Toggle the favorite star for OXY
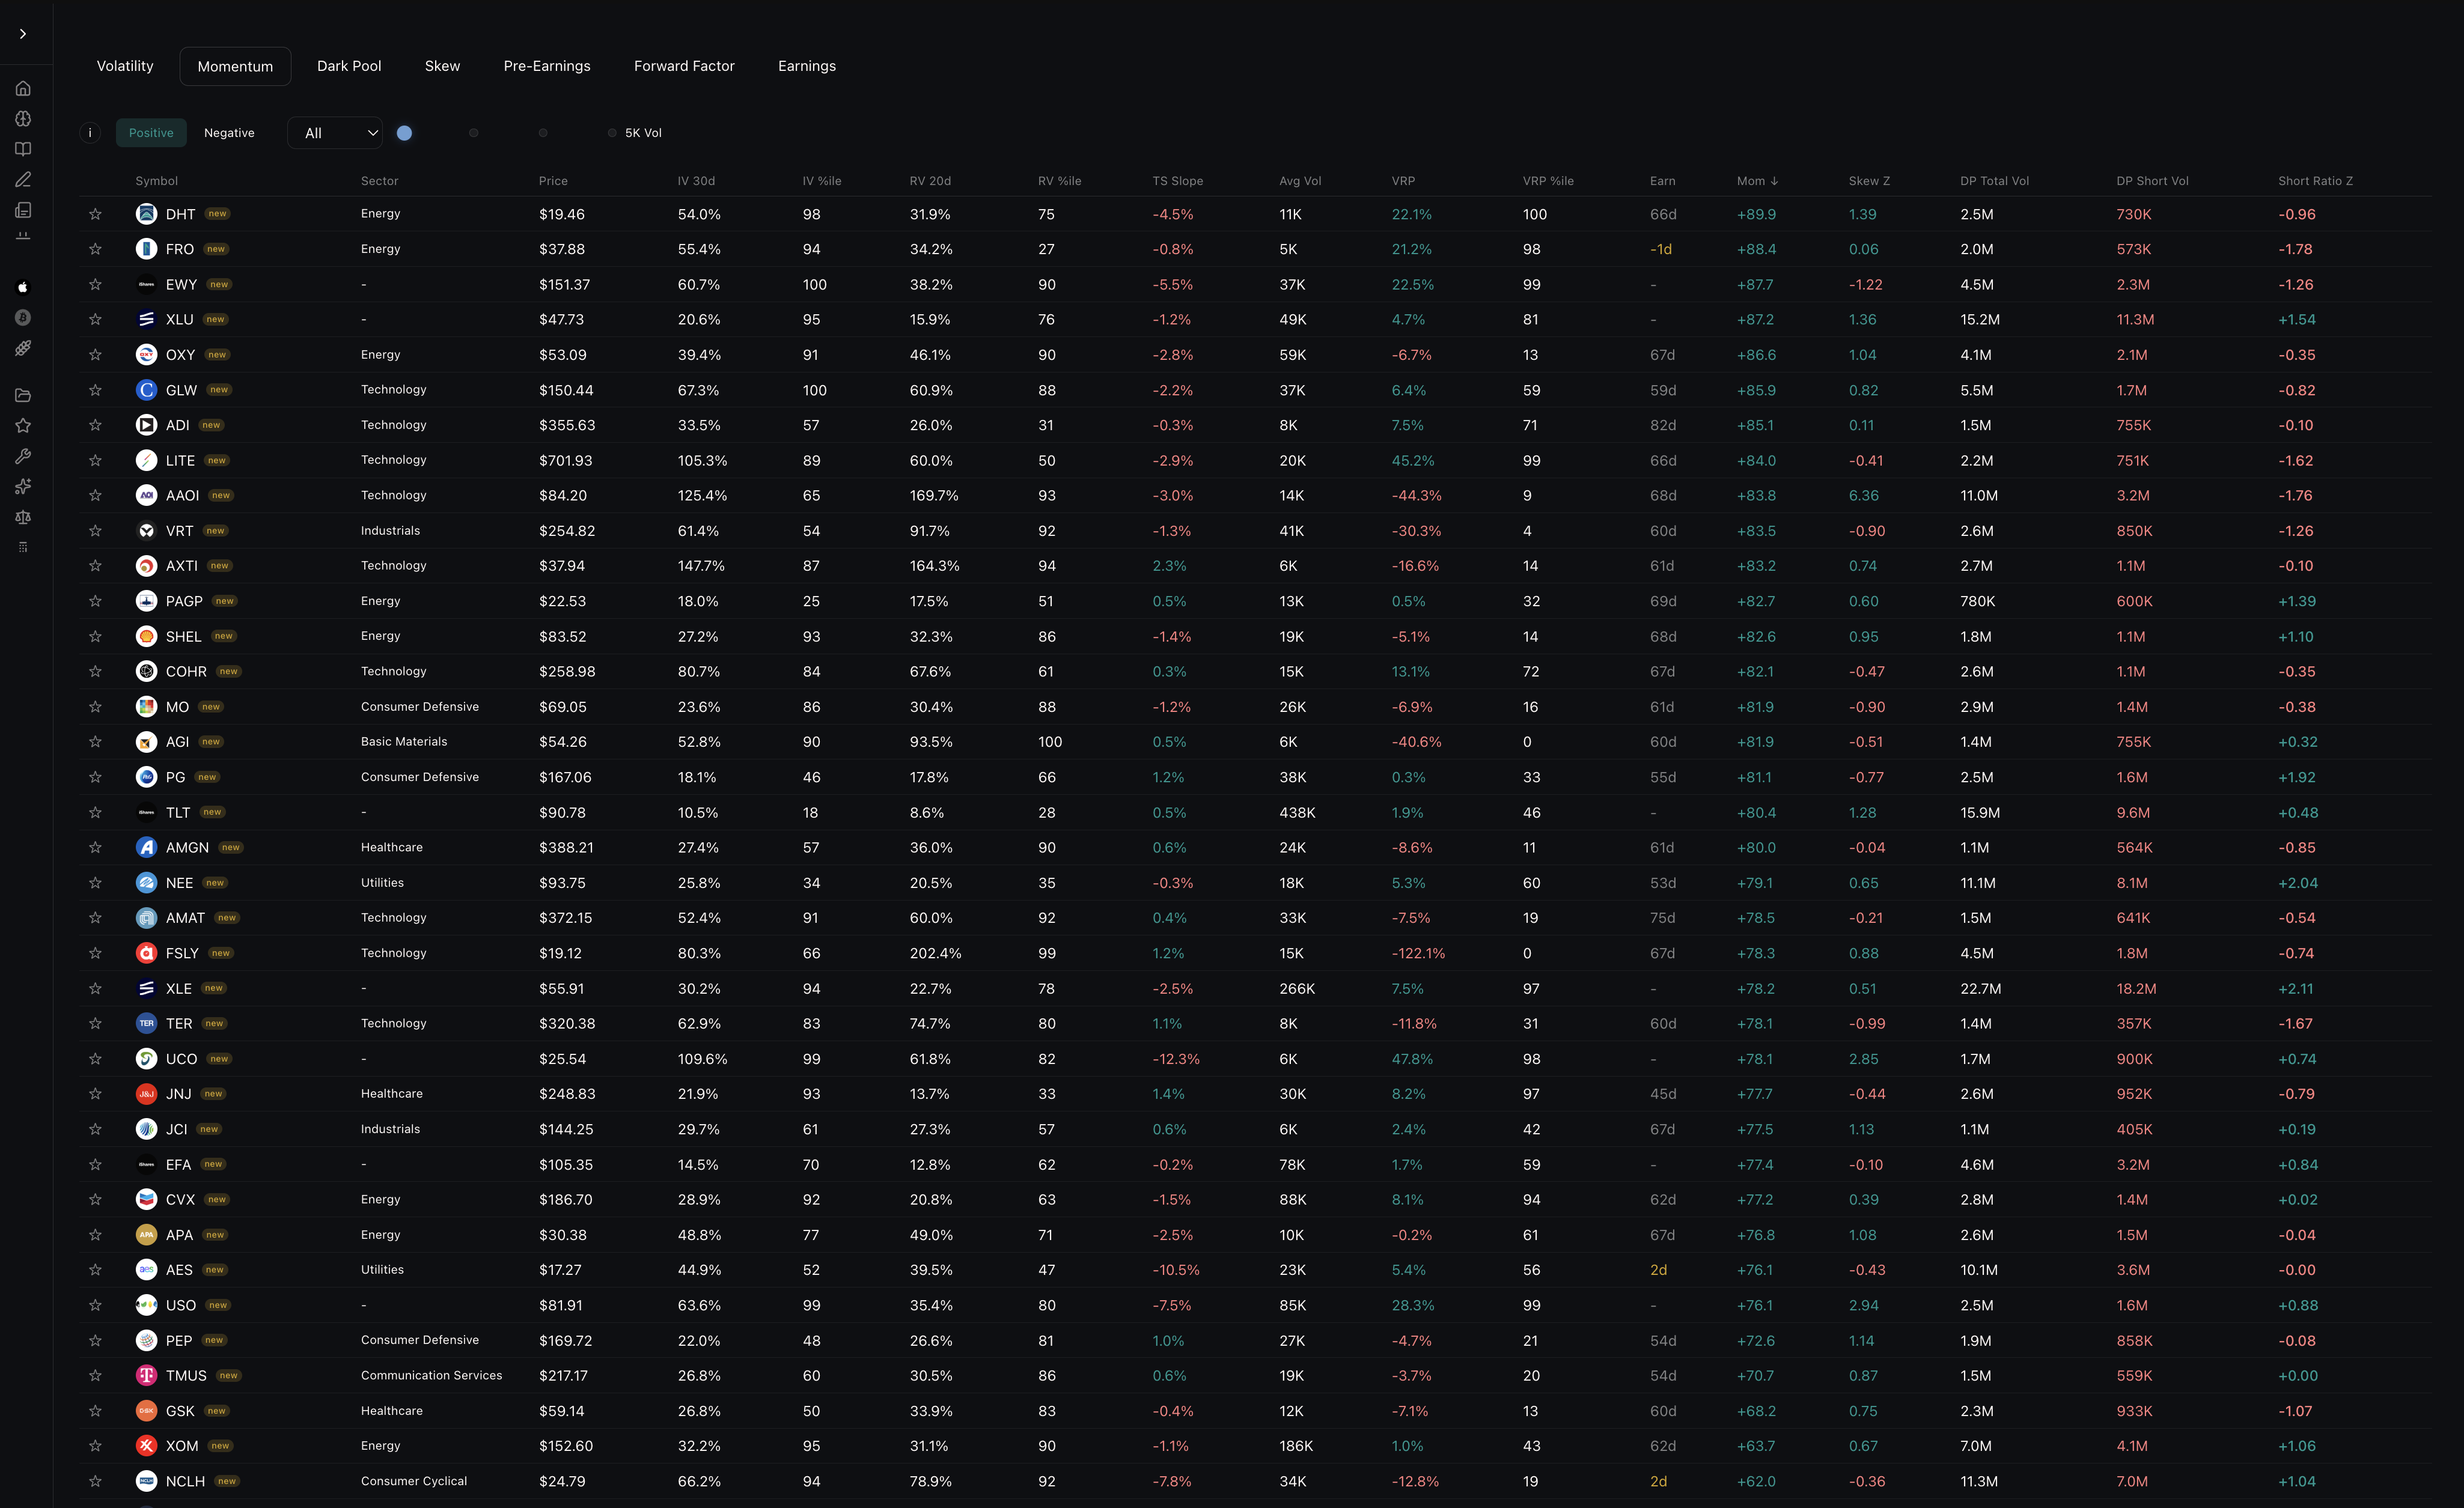This screenshot has height=1508, width=2464. (x=95, y=355)
